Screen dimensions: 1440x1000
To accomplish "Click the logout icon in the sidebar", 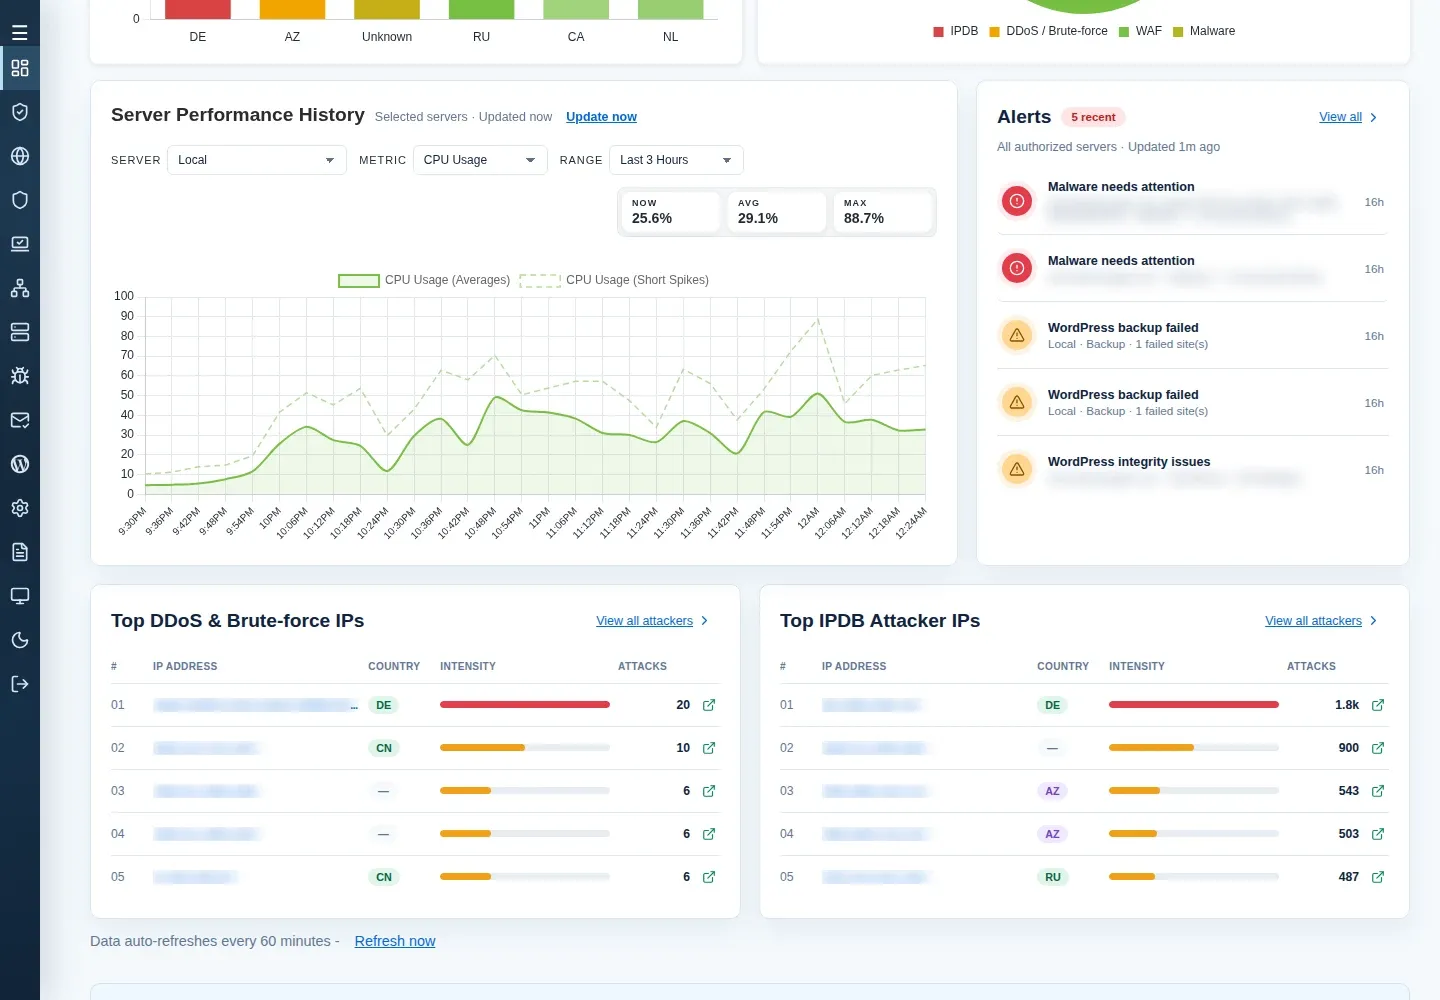I will click(x=20, y=684).
